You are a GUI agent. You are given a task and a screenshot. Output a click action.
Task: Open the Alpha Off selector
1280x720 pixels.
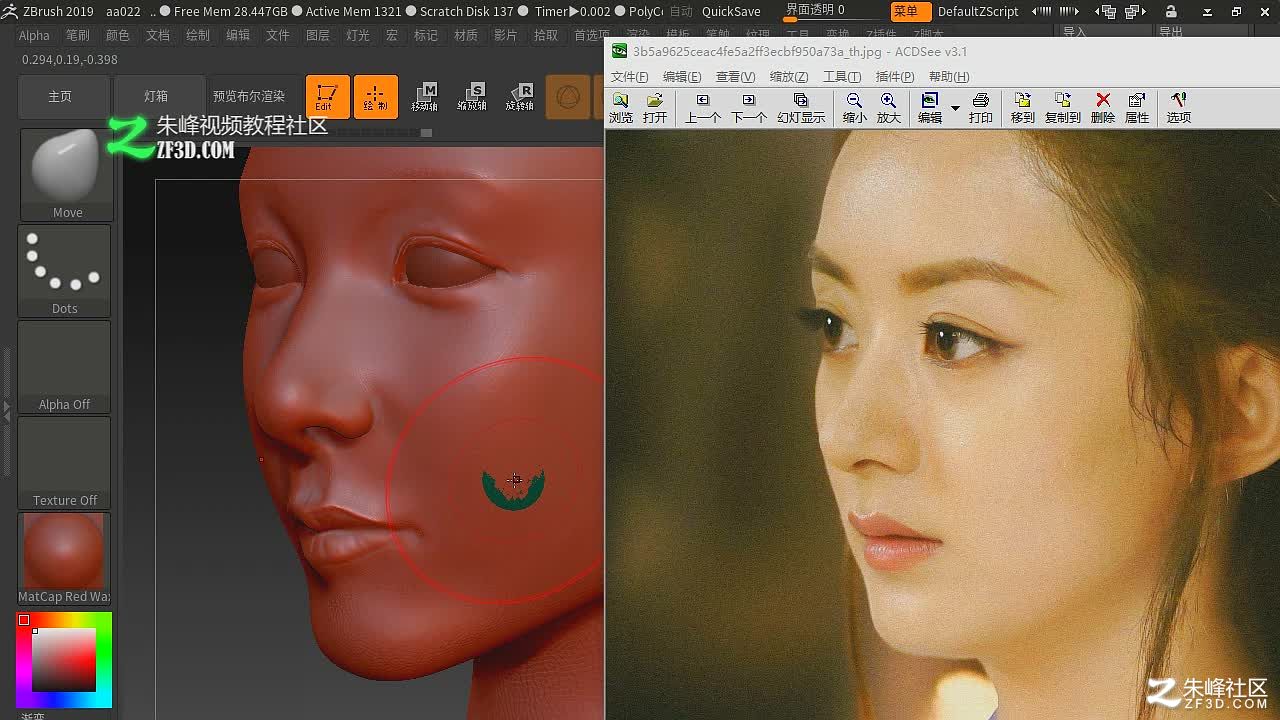tap(64, 366)
